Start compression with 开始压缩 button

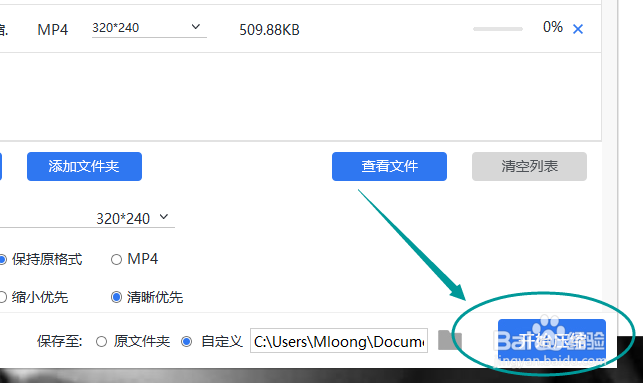click(552, 340)
